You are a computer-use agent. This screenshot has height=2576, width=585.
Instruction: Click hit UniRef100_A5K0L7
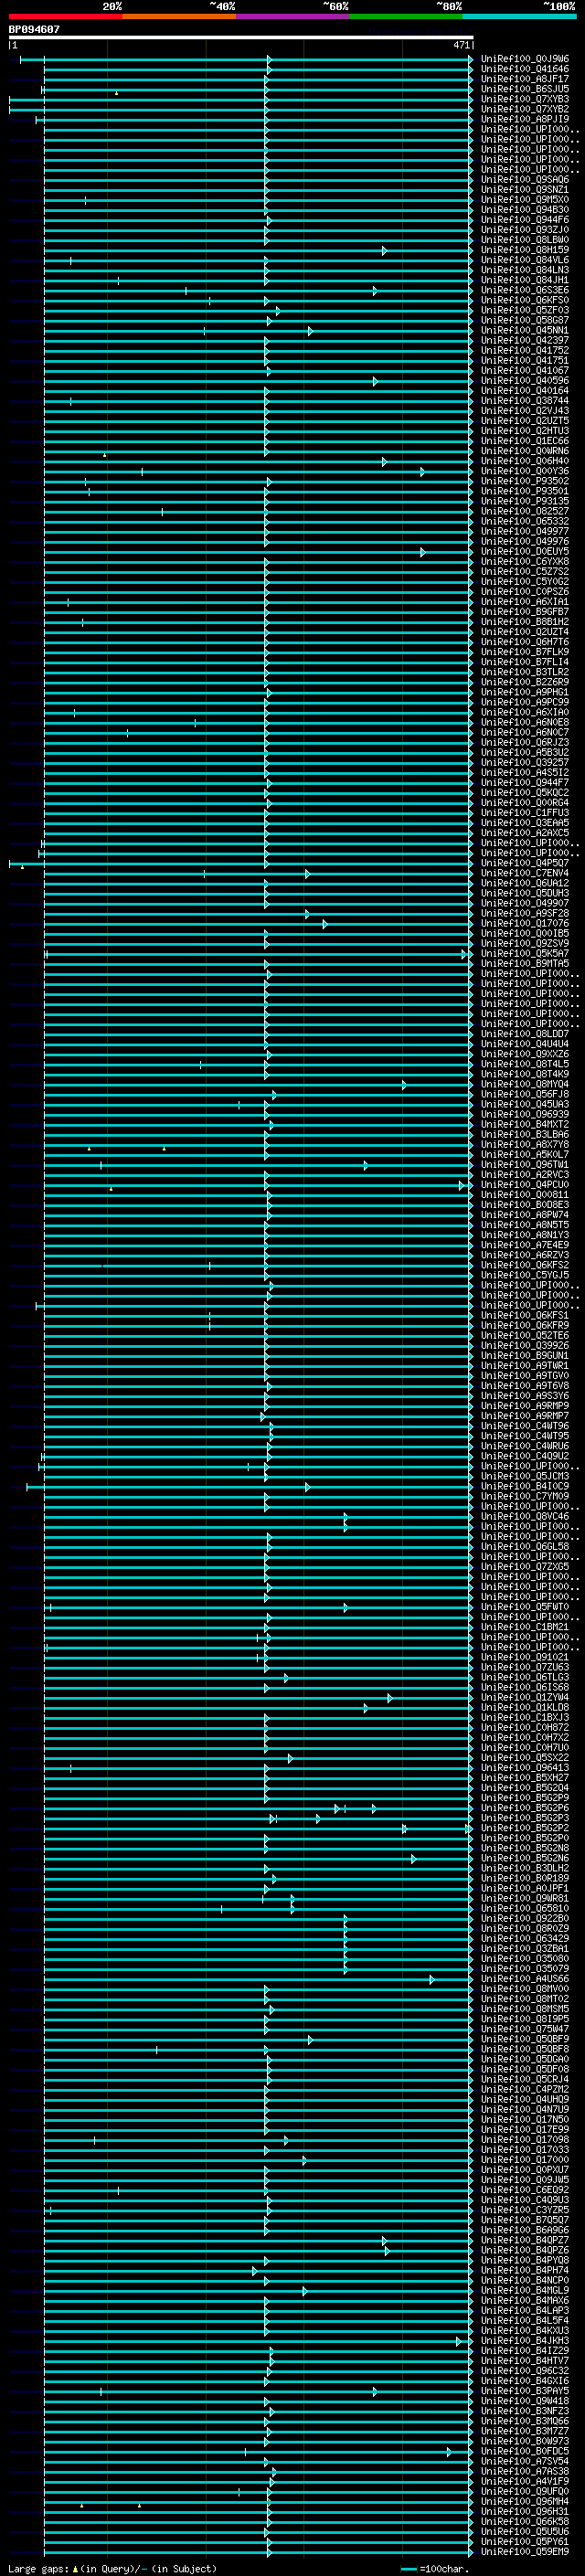[x=525, y=1154]
